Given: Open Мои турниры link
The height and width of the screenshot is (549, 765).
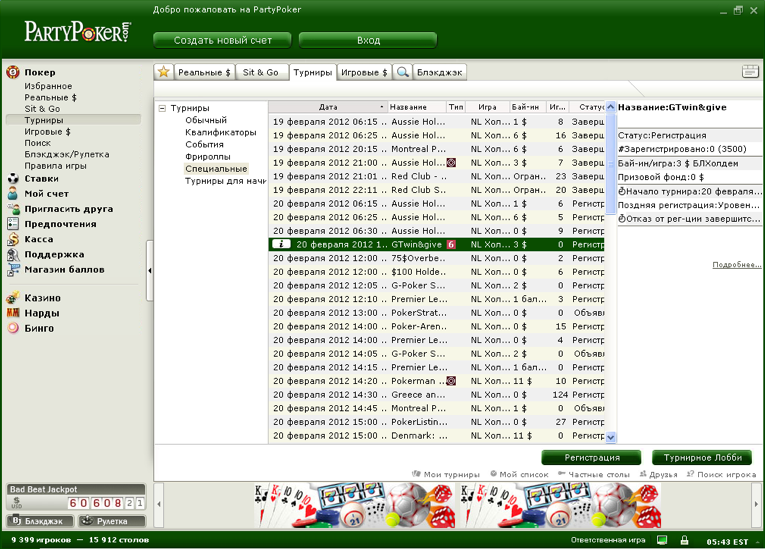Looking at the screenshot, I should click(446, 474).
